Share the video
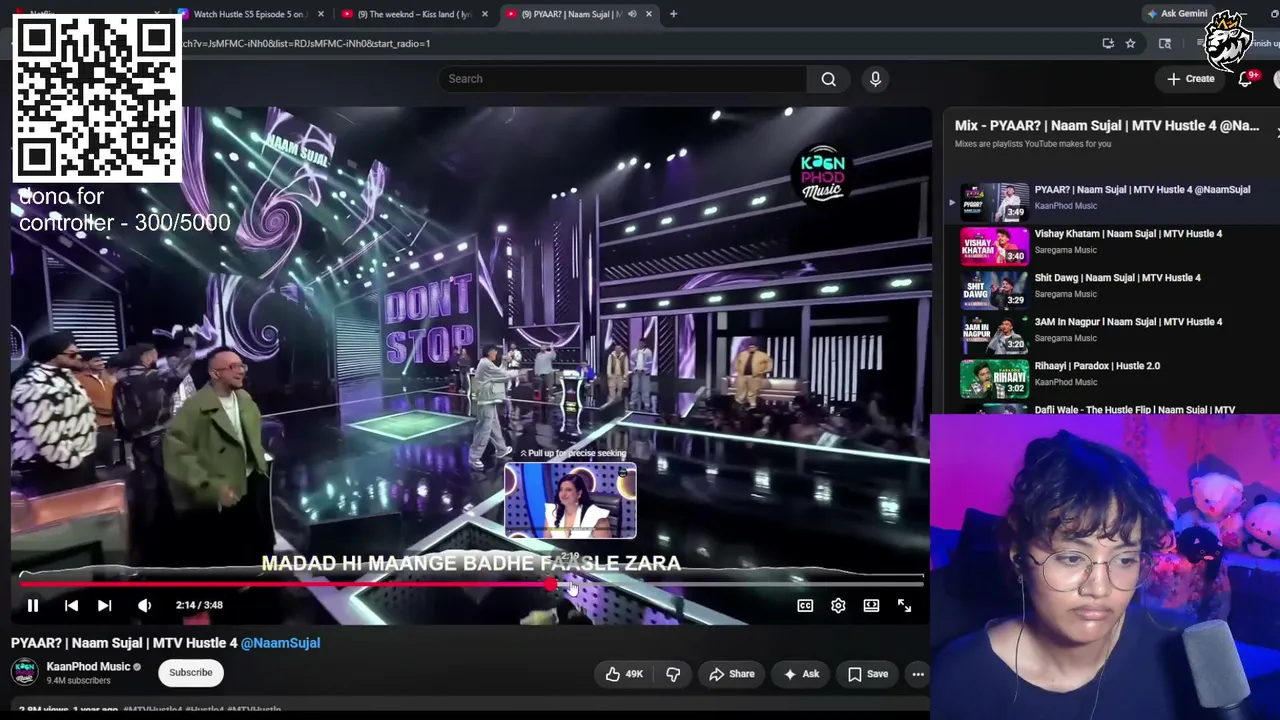1280x720 pixels. pyautogui.click(x=732, y=674)
